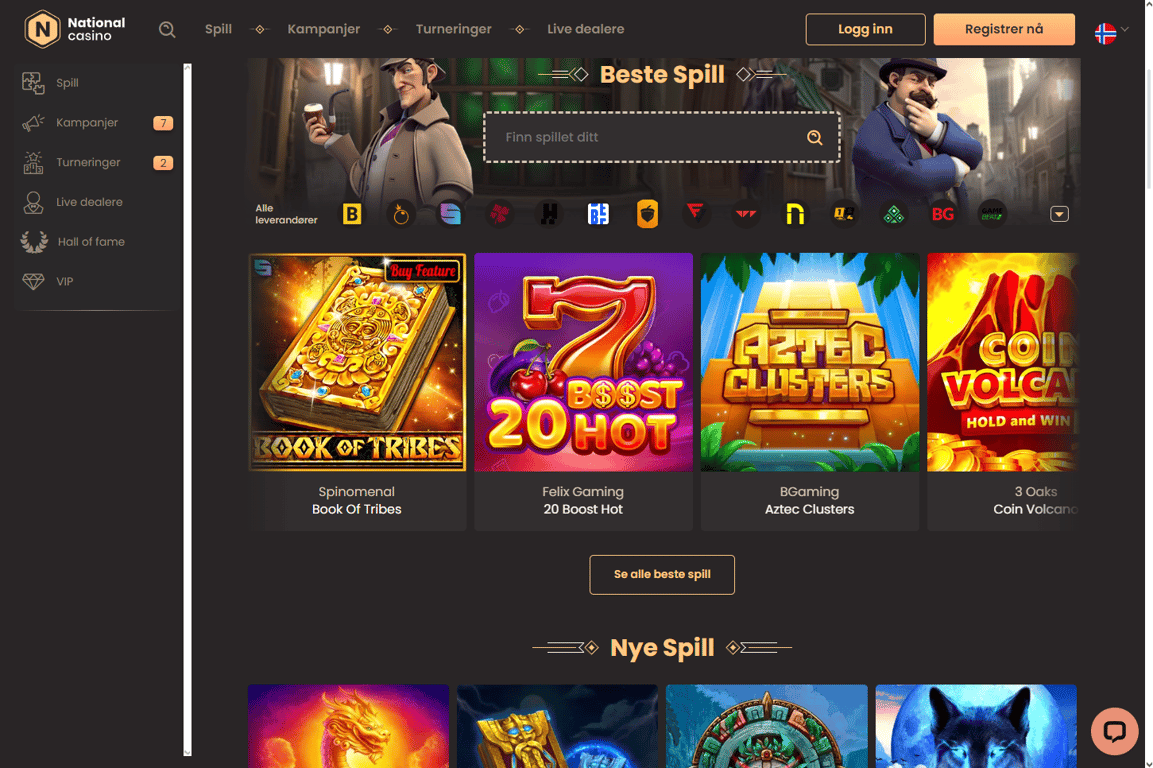The height and width of the screenshot is (768, 1153).
Task: Open the Norwegian flag language selector
Action: [x=1111, y=32]
